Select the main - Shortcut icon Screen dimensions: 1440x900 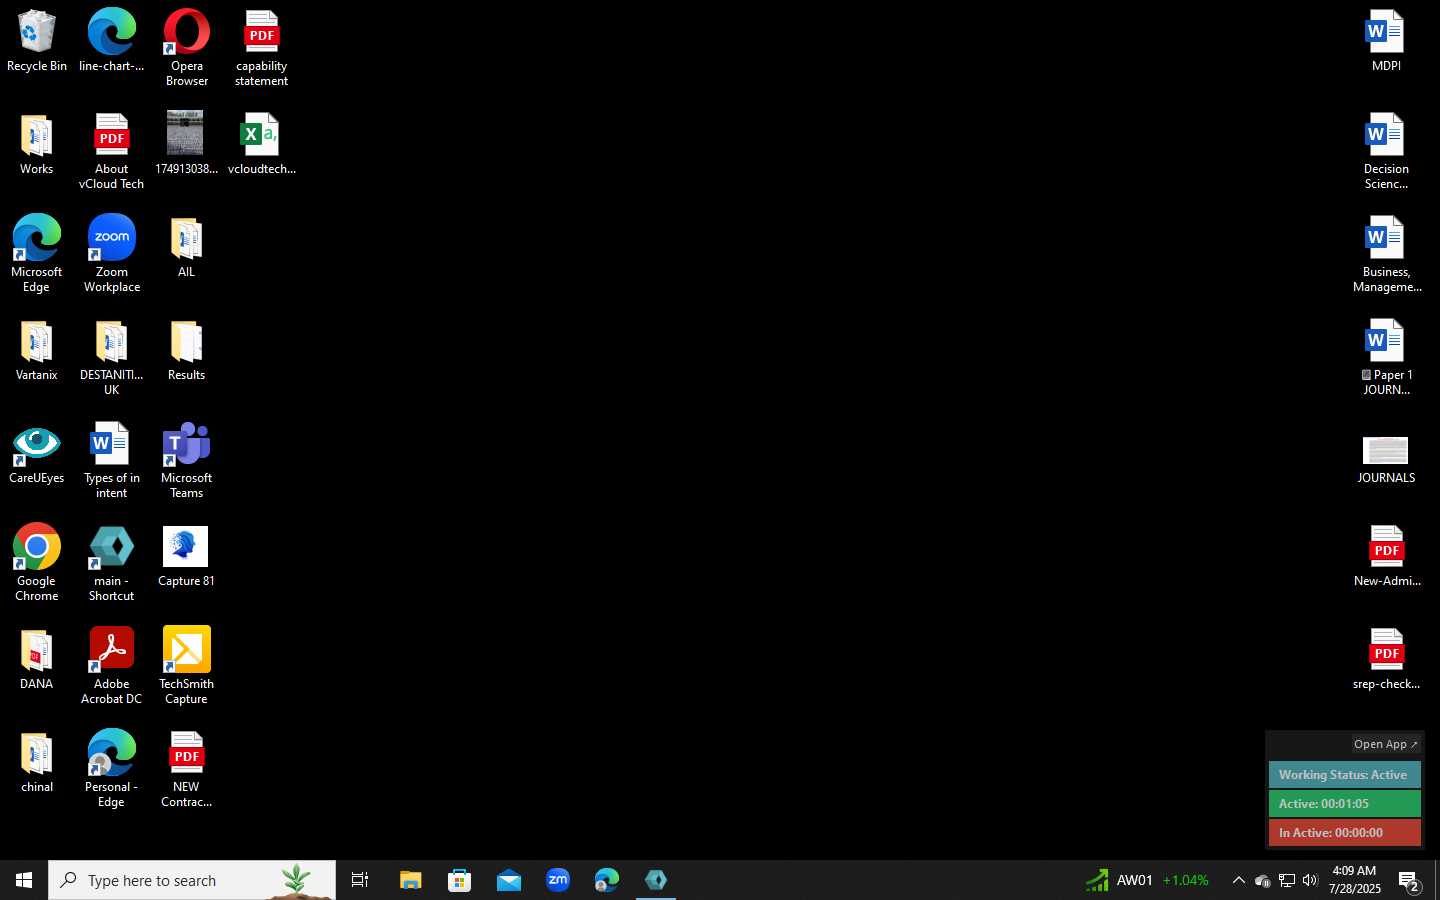112,563
